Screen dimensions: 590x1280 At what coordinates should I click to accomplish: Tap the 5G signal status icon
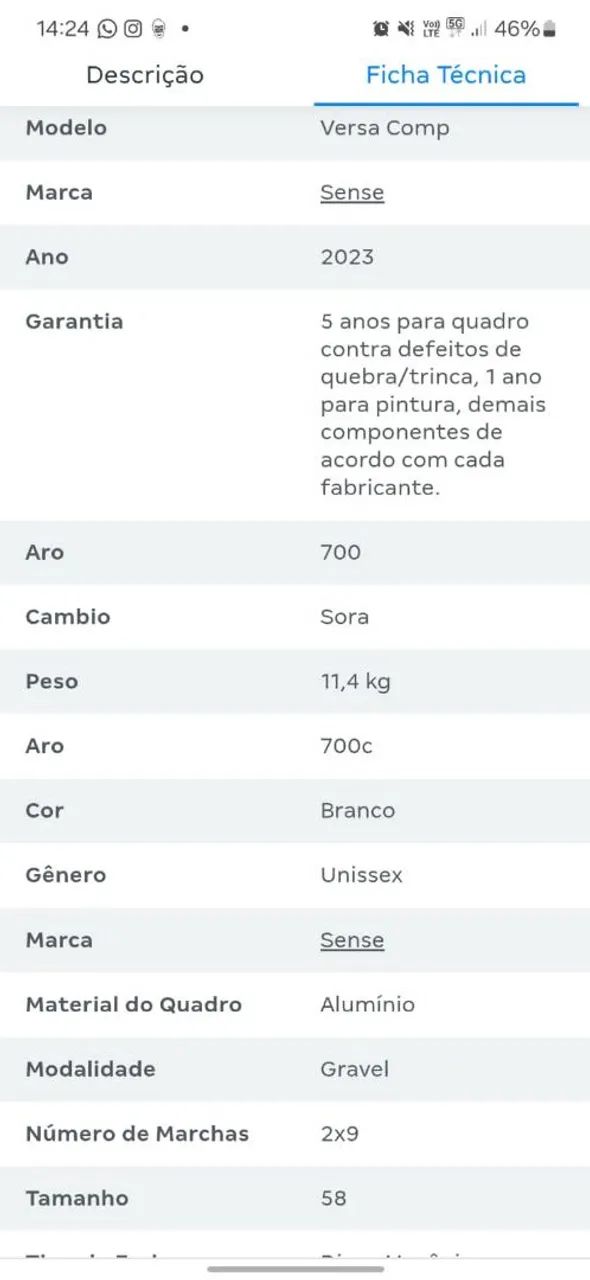[x=456, y=28]
